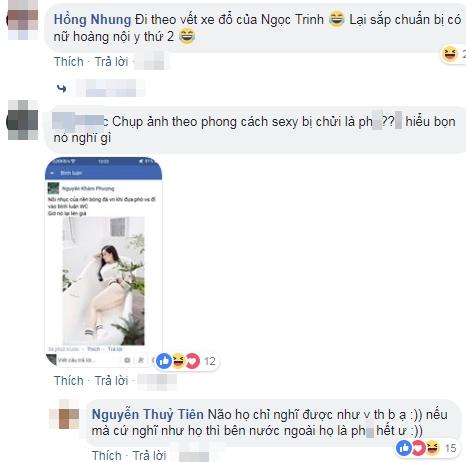Click the like reaction beside count 15
Image resolution: width=466 pixels, height=462 pixels.
pos(404,448)
